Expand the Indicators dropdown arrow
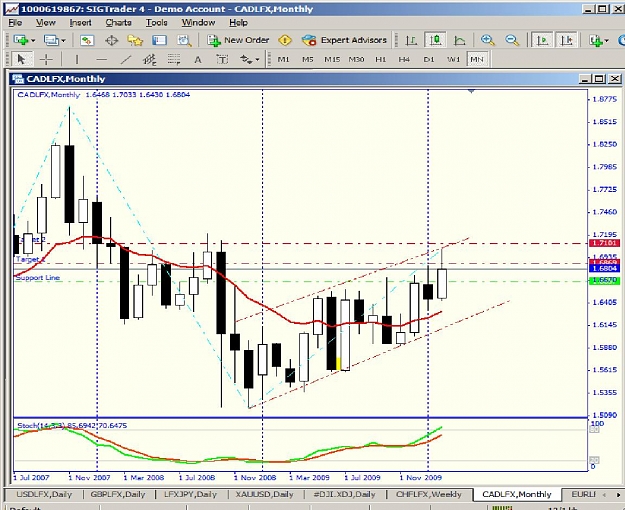 pos(607,41)
